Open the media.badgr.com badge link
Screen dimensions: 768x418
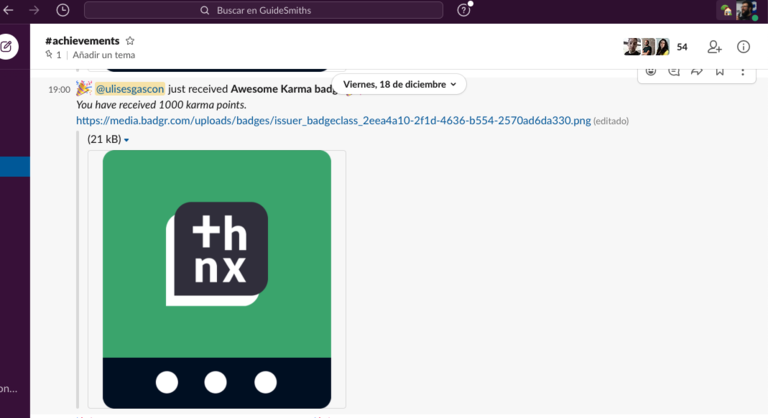click(x=334, y=121)
